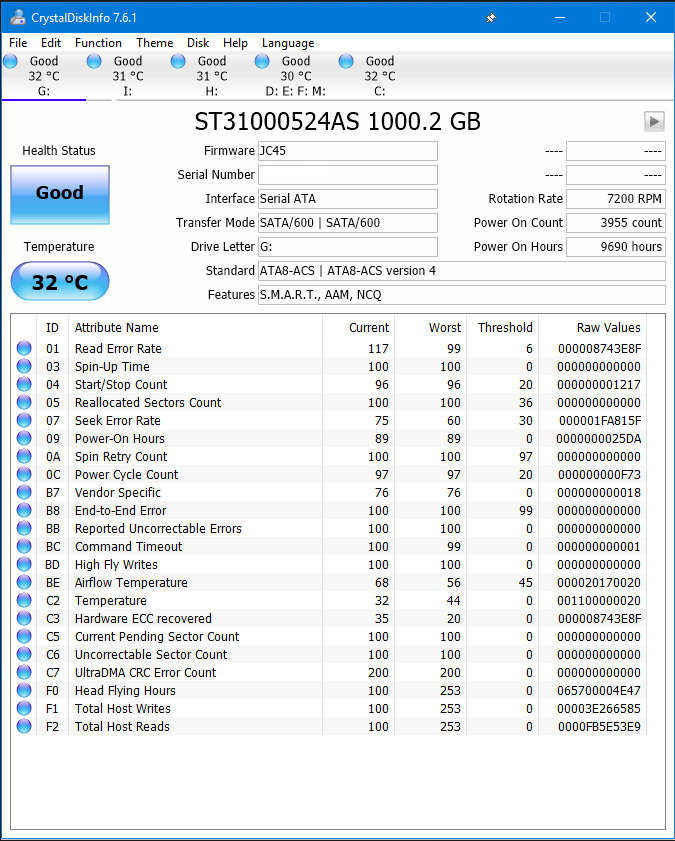This screenshot has height=841, width=675.
Task: Click status orb for Power-On Hours row
Action: [x=24, y=438]
